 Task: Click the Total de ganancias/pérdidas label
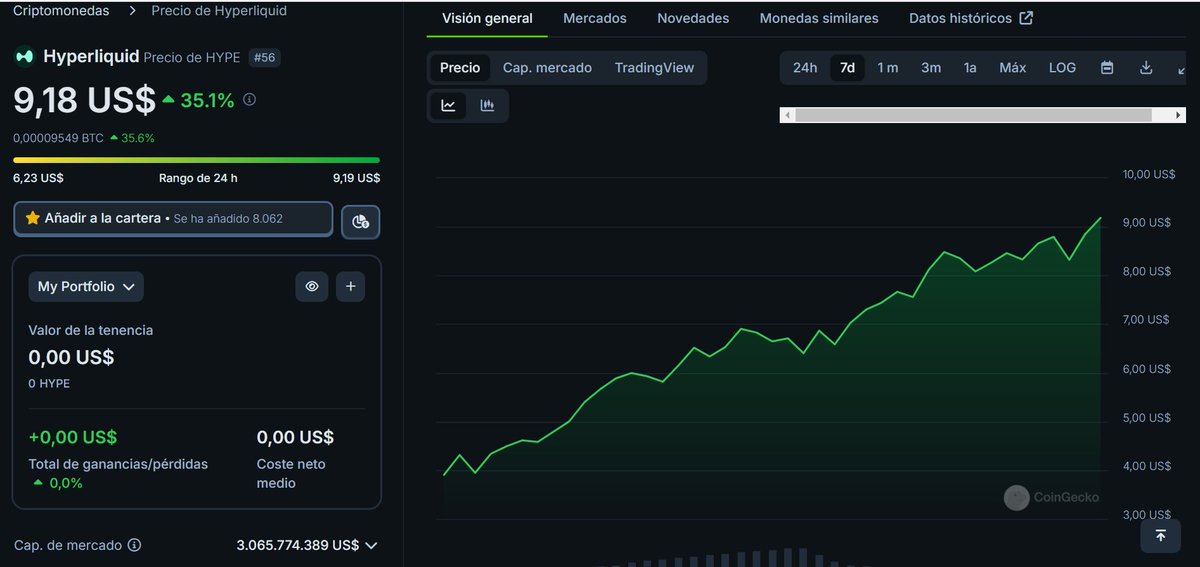click(118, 464)
